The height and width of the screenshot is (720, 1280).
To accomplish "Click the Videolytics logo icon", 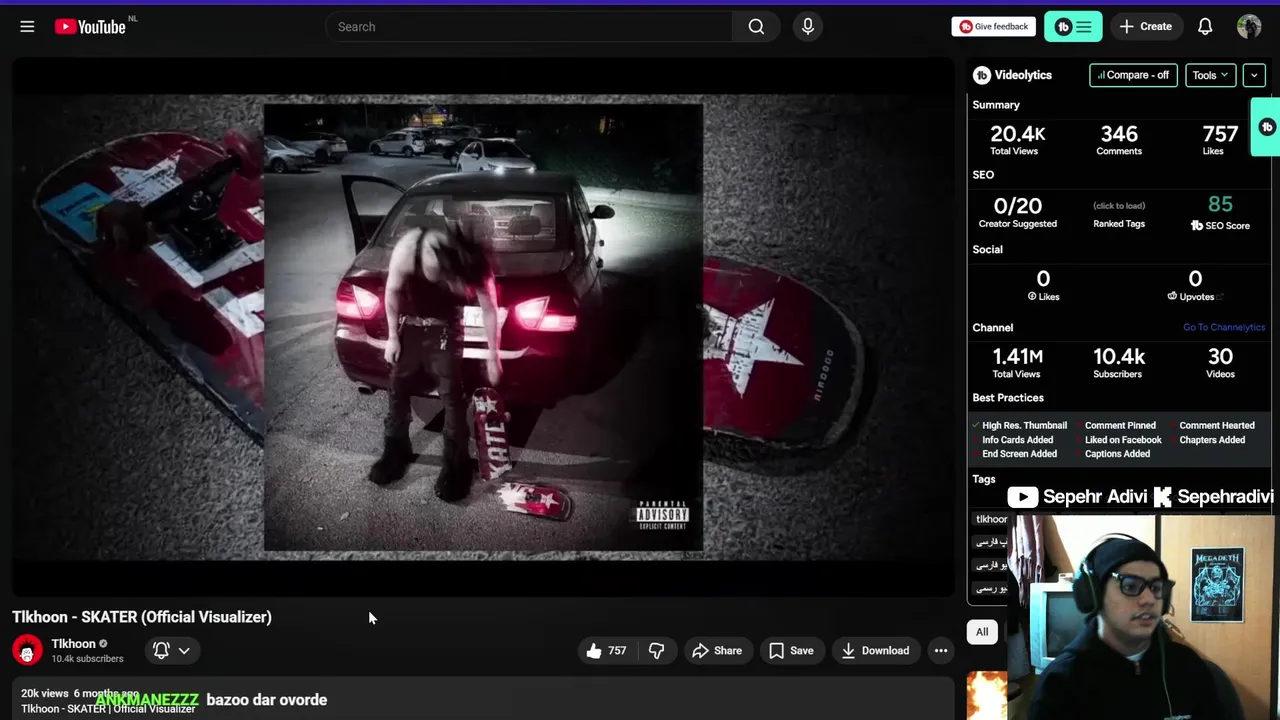I will tap(982, 75).
